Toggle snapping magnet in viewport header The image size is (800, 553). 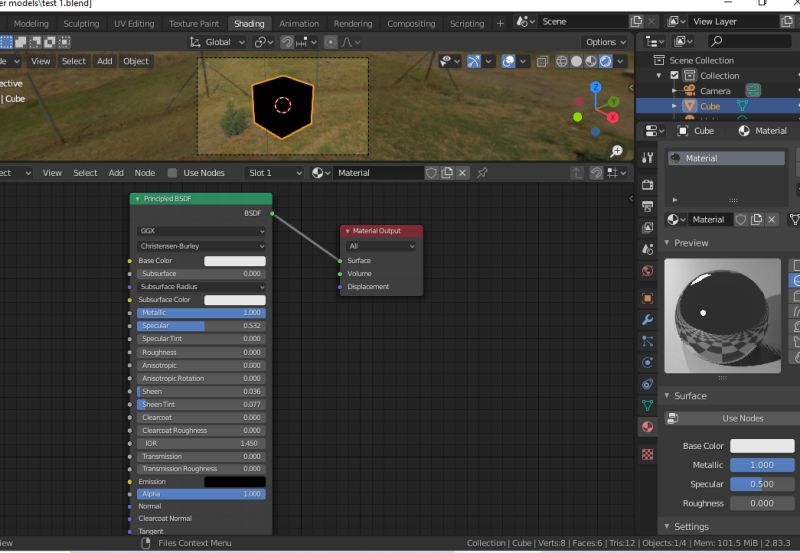coord(287,42)
